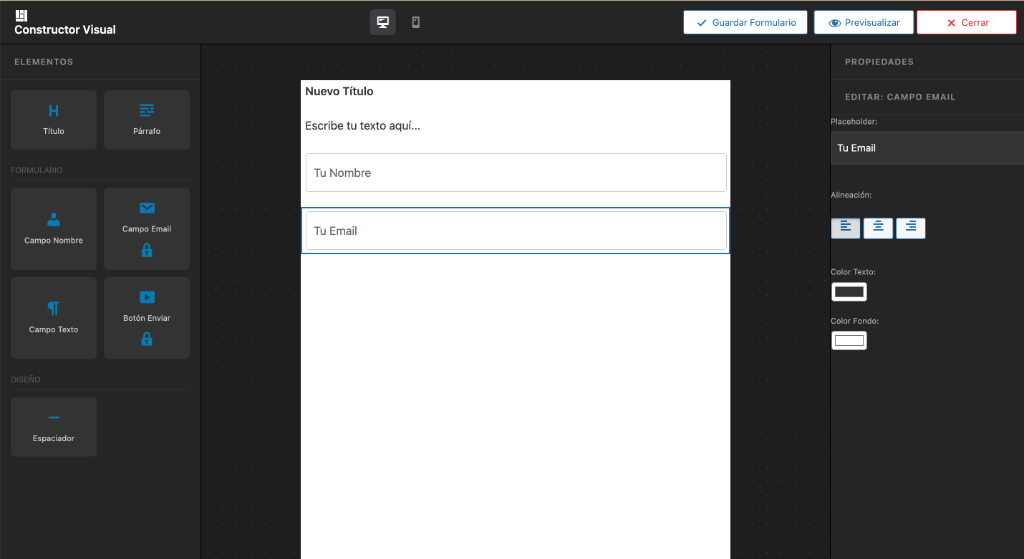Click Guardar Formulario button
The height and width of the screenshot is (559, 1024).
pyautogui.click(x=745, y=22)
